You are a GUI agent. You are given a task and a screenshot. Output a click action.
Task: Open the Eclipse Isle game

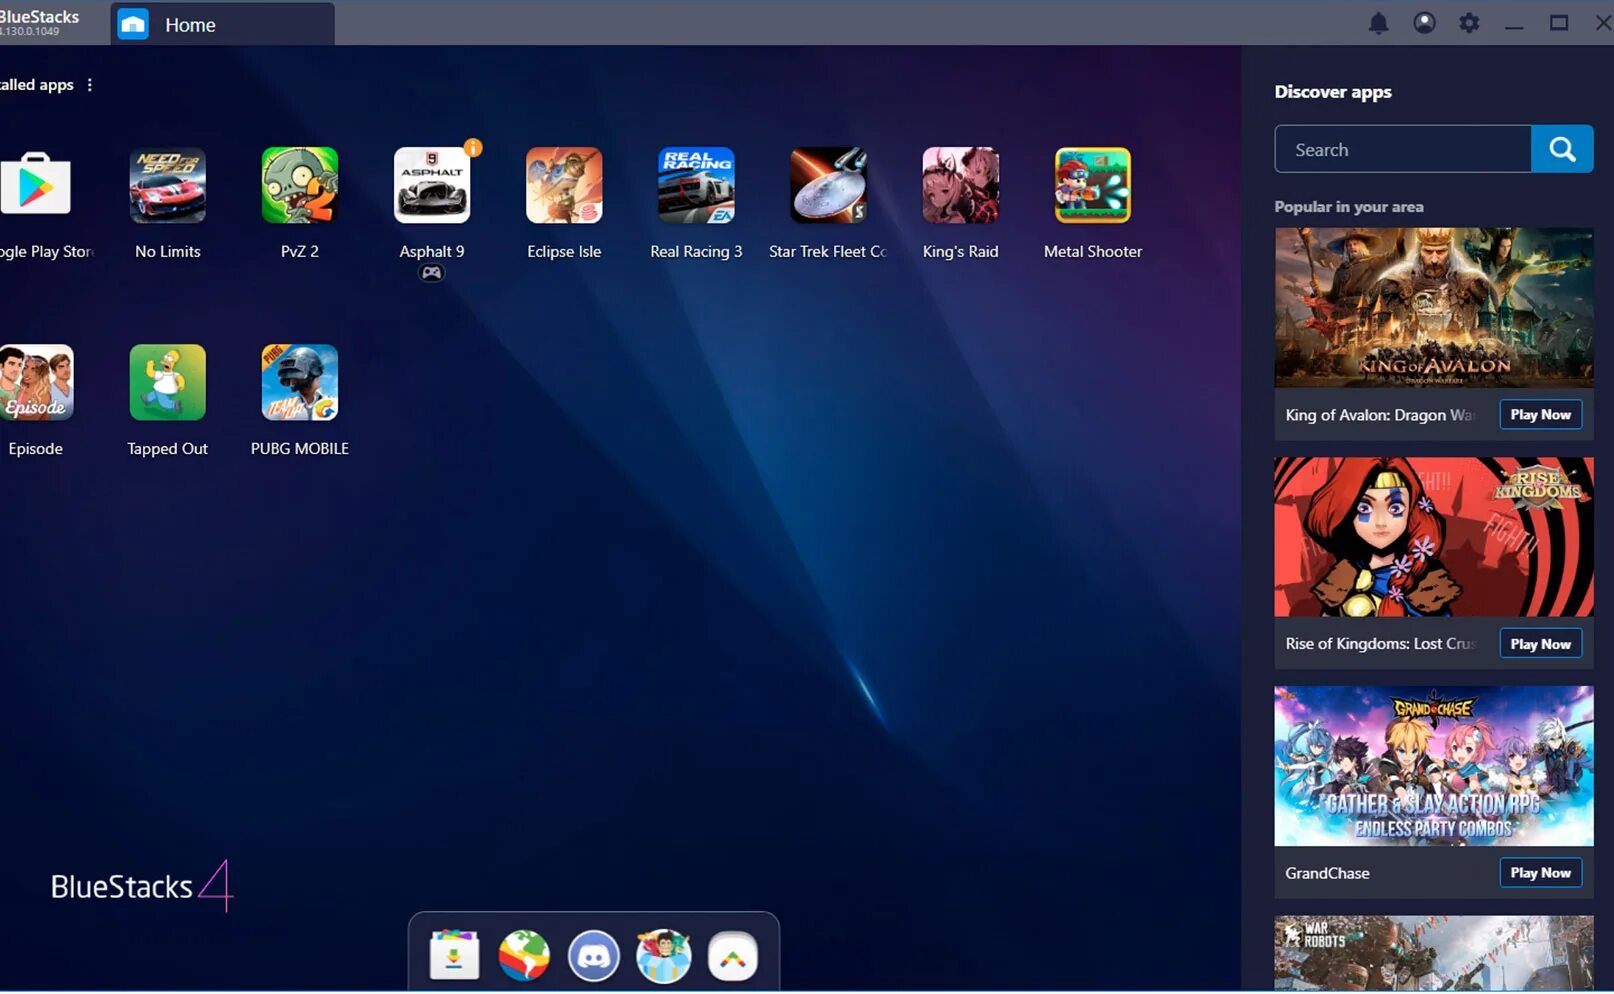click(x=564, y=185)
